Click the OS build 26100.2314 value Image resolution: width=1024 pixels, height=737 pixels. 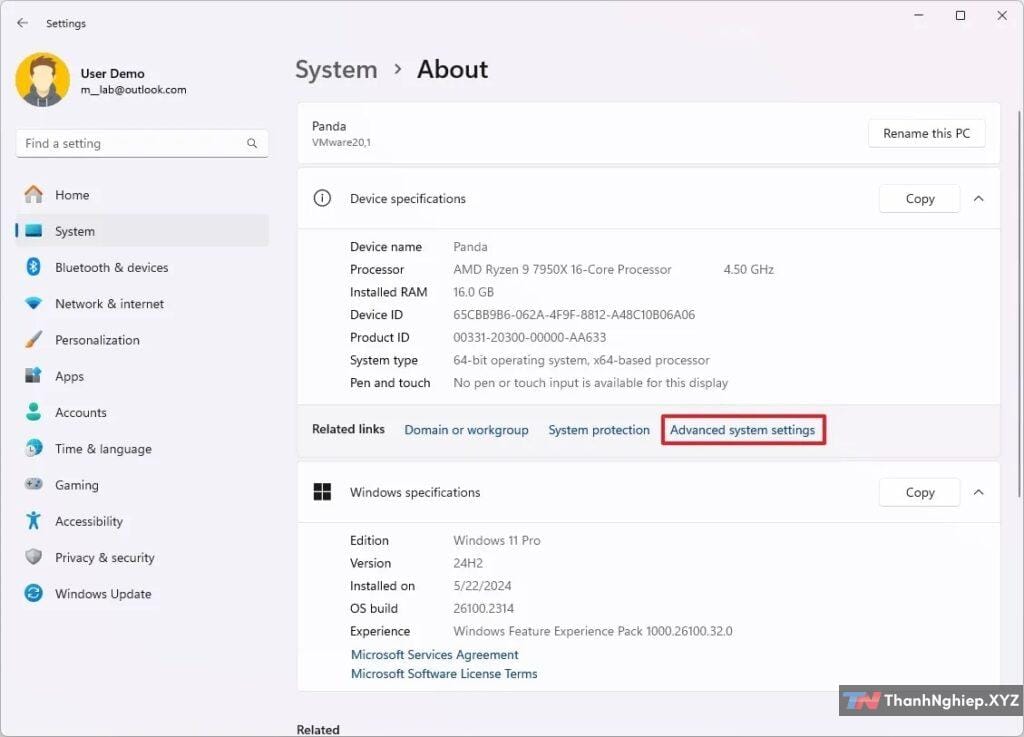click(x=483, y=608)
